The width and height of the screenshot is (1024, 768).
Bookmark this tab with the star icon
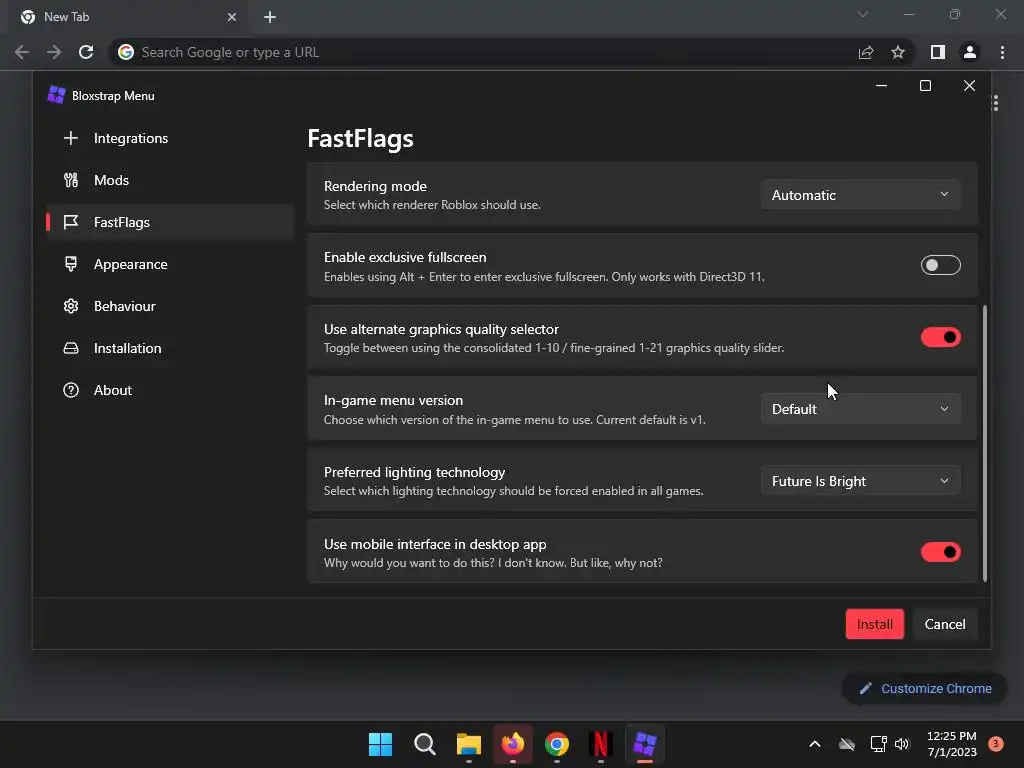(x=898, y=52)
